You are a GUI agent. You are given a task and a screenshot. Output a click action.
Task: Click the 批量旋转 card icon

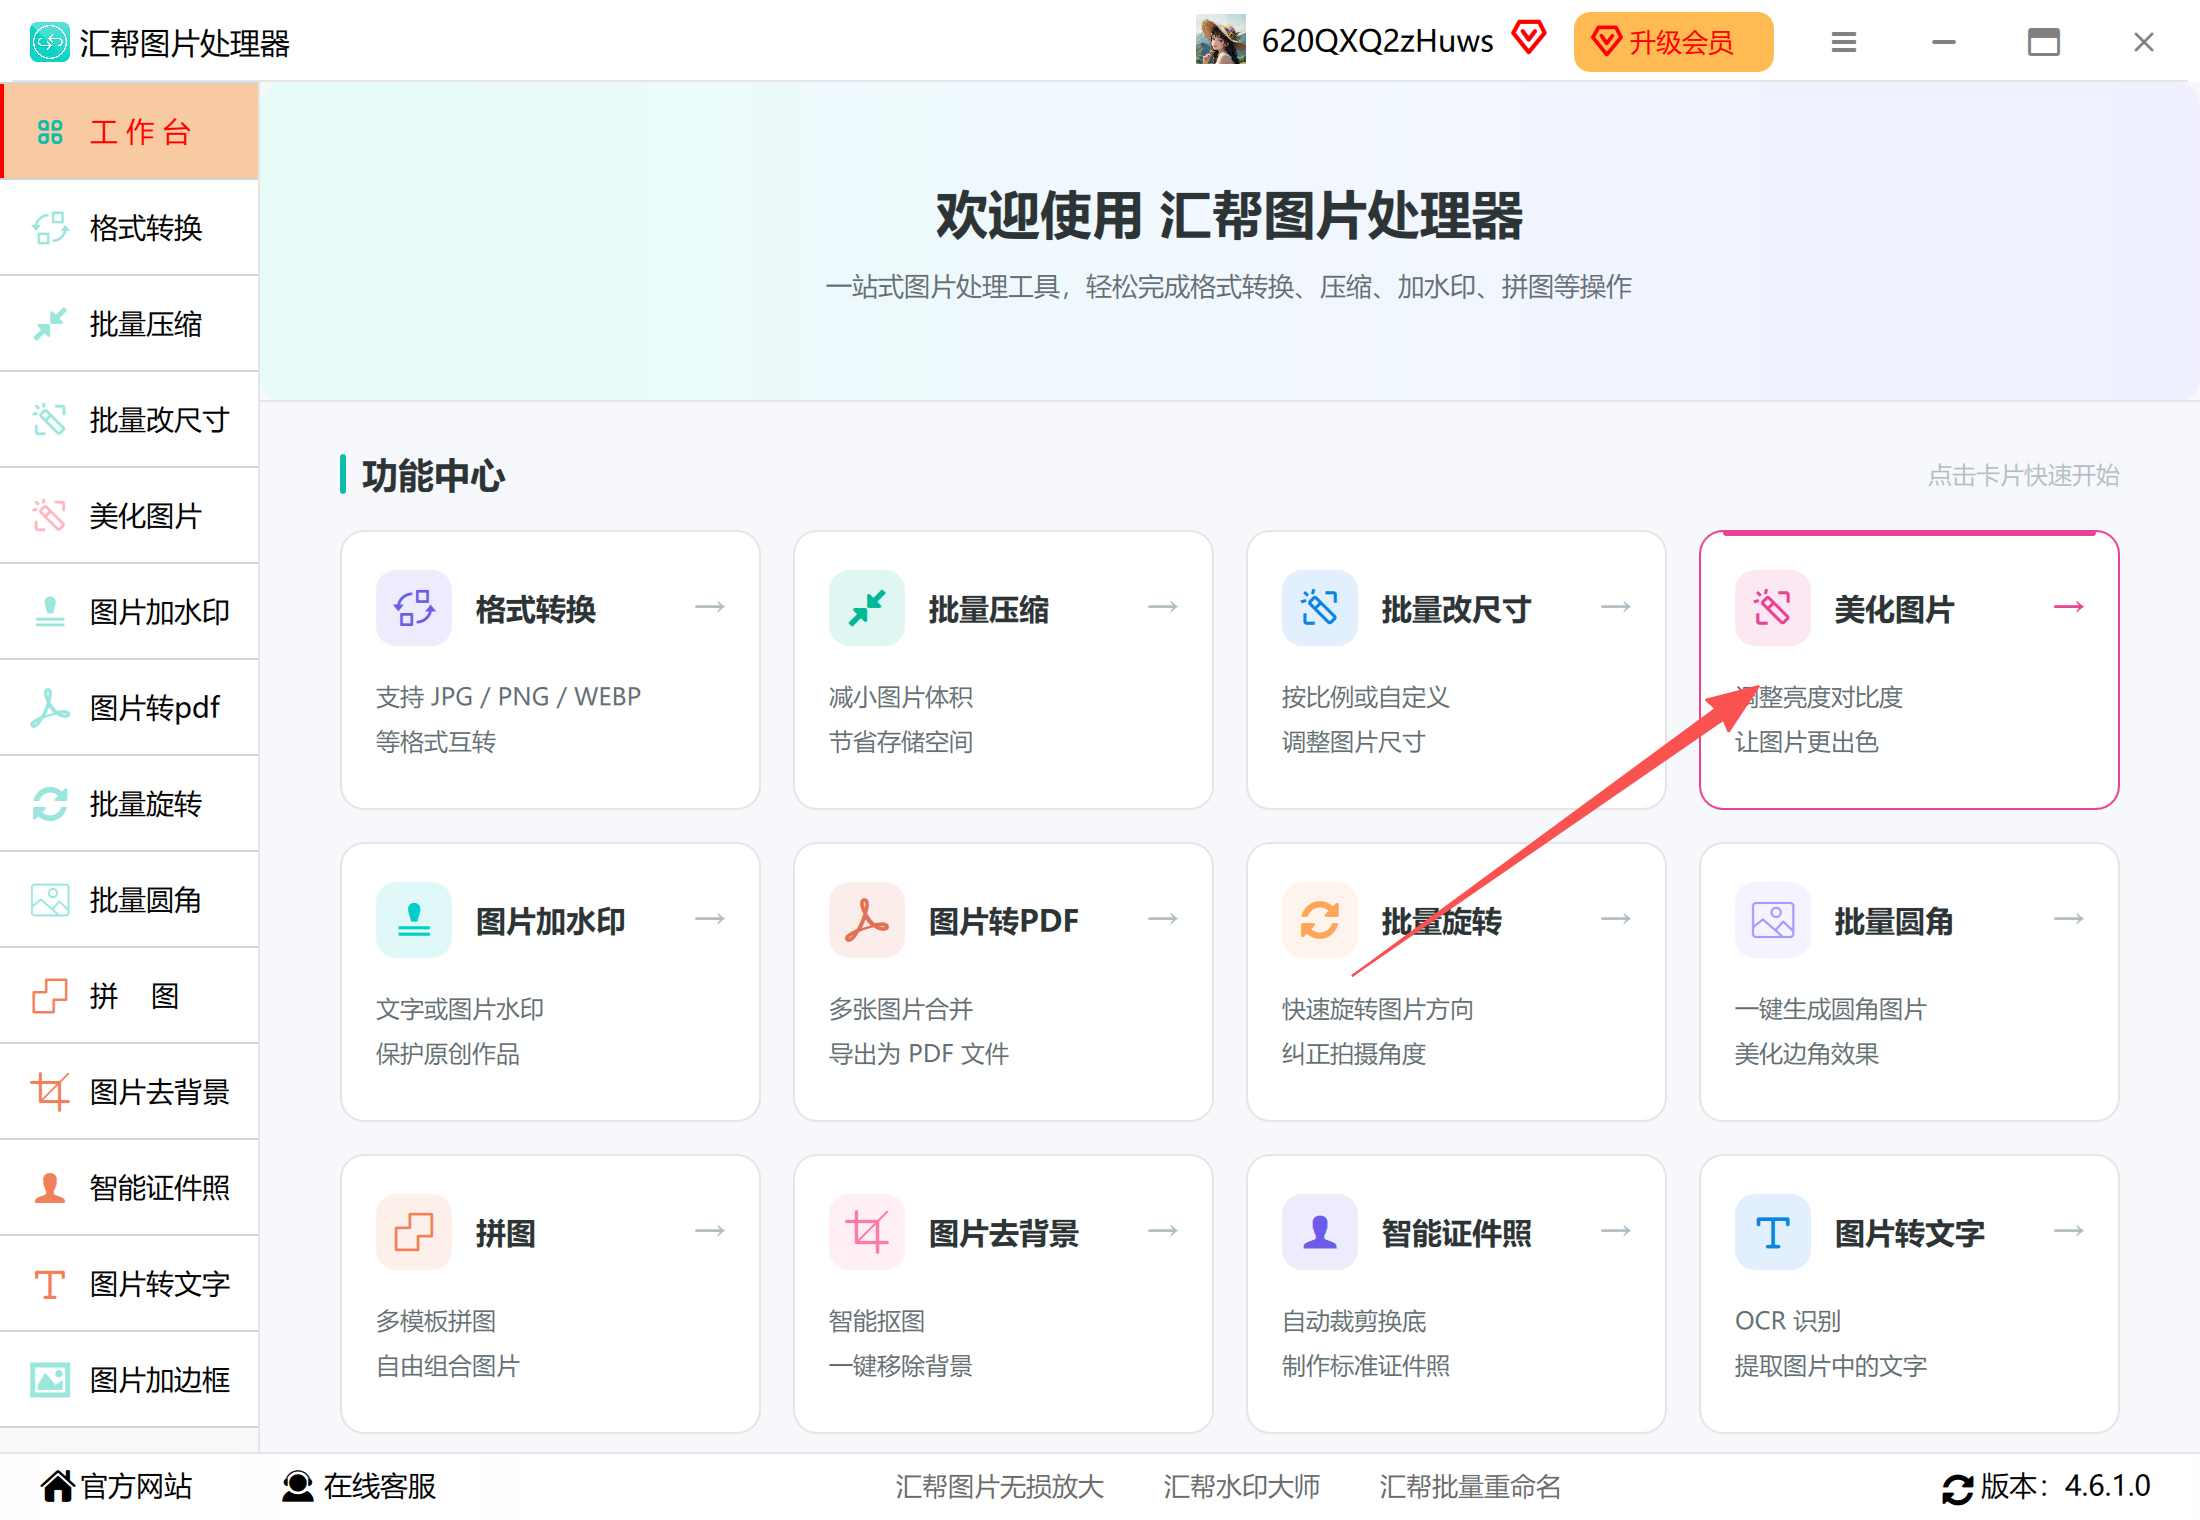[x=1320, y=920]
